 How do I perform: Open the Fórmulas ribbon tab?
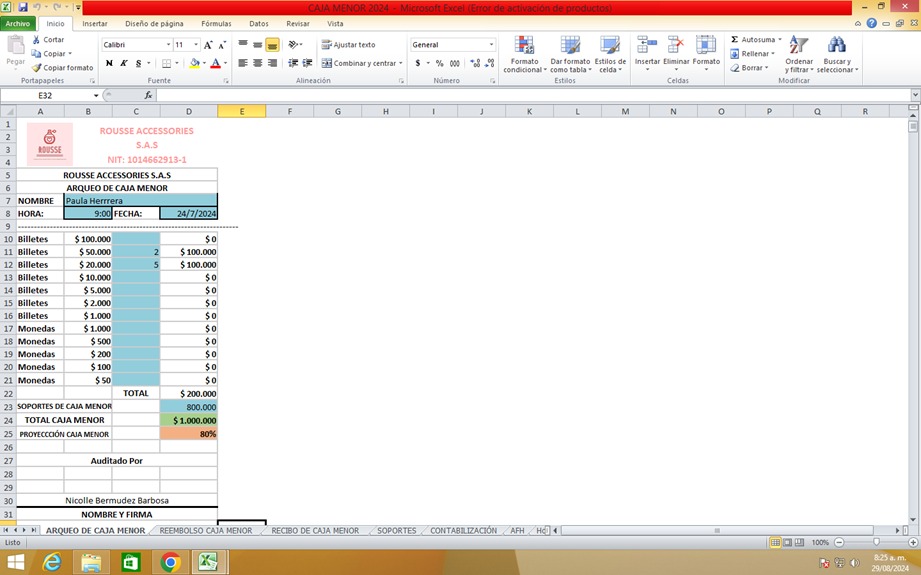coord(216,23)
